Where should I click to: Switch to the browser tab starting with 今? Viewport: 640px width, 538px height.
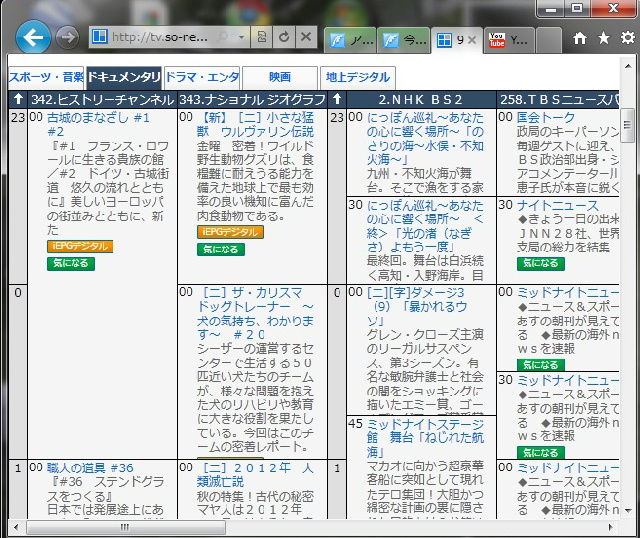click(404, 40)
